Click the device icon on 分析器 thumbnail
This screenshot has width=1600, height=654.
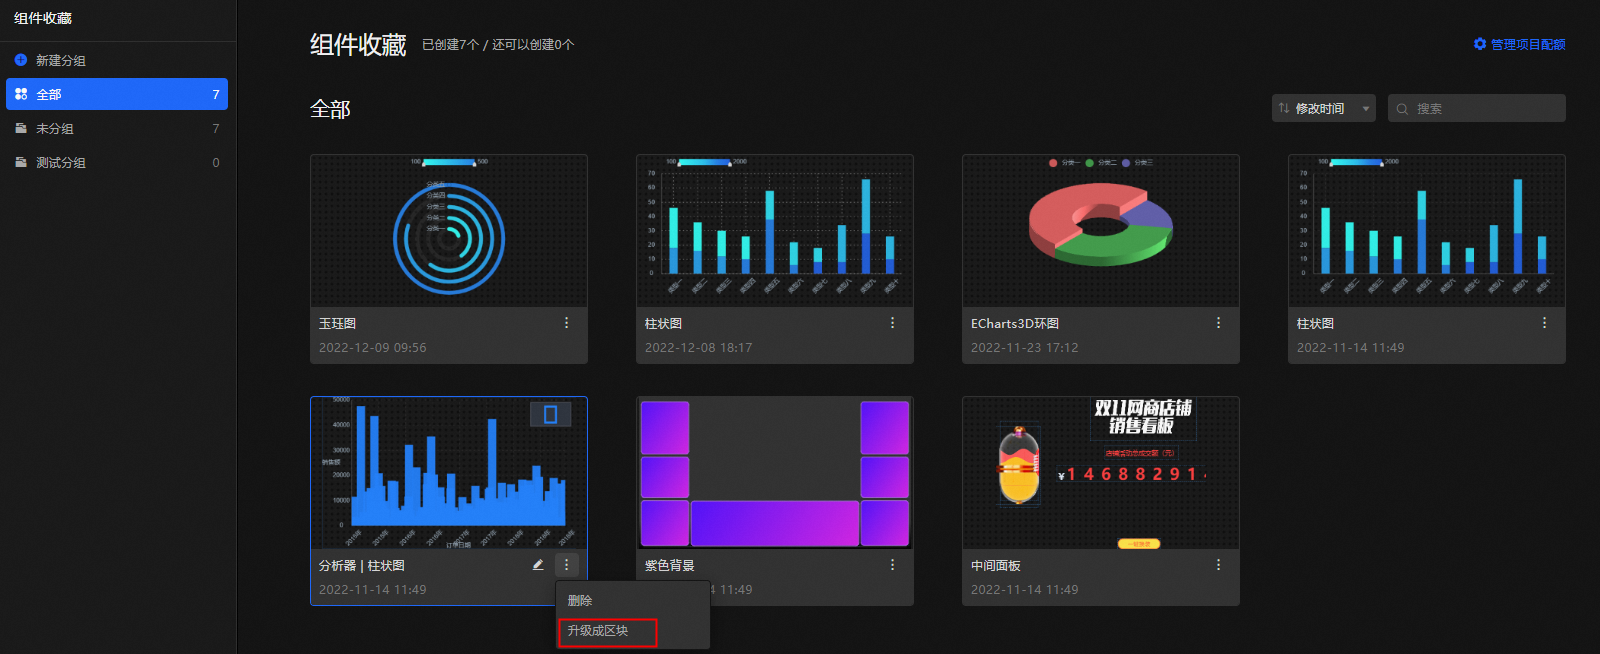click(x=550, y=414)
